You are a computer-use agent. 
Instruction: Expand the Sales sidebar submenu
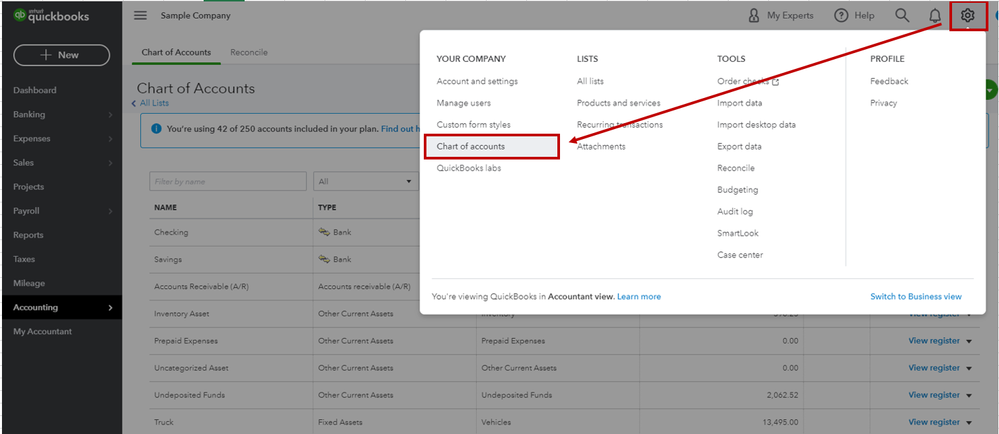click(x=110, y=163)
